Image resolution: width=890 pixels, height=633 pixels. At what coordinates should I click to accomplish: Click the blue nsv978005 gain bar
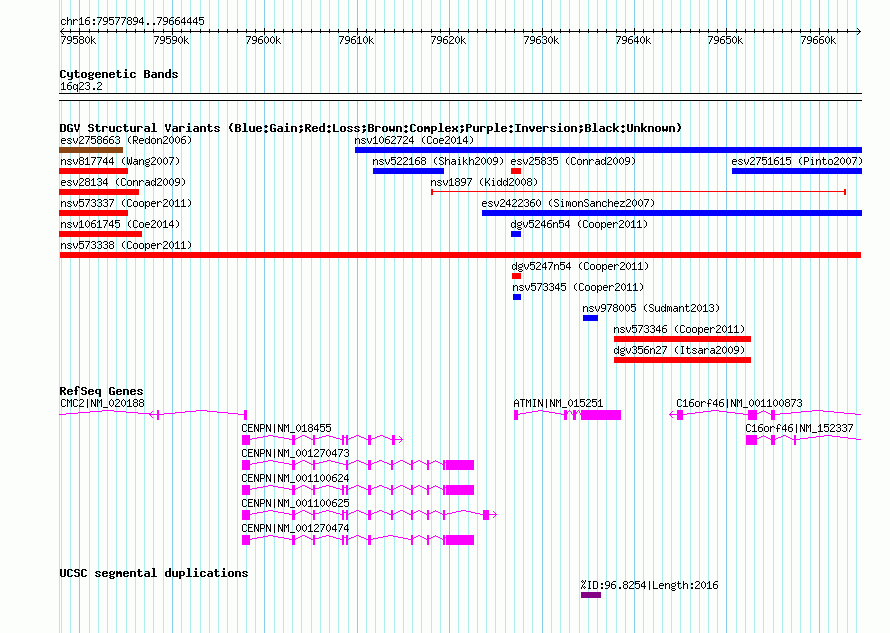click(590, 318)
